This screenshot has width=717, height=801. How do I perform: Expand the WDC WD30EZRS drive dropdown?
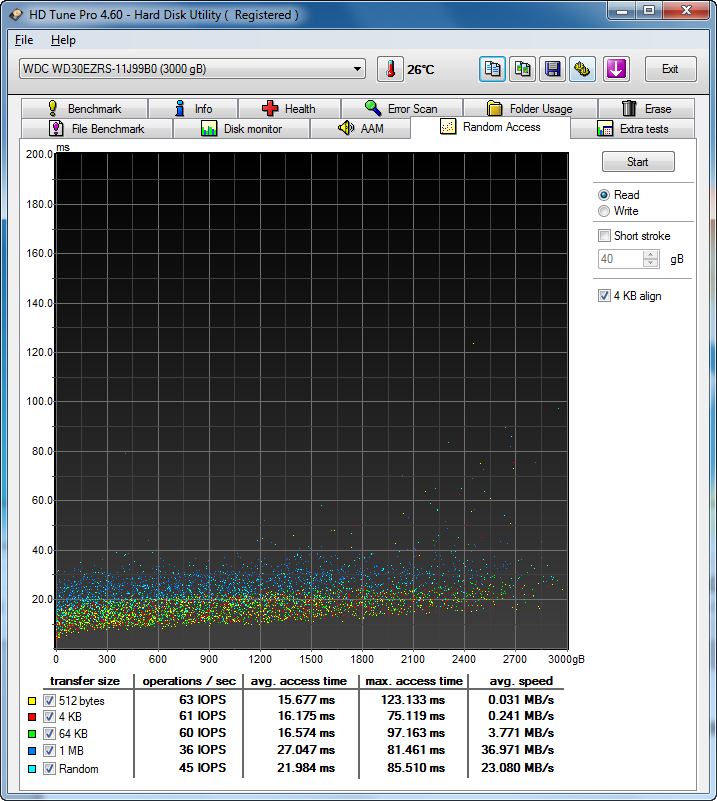358,69
